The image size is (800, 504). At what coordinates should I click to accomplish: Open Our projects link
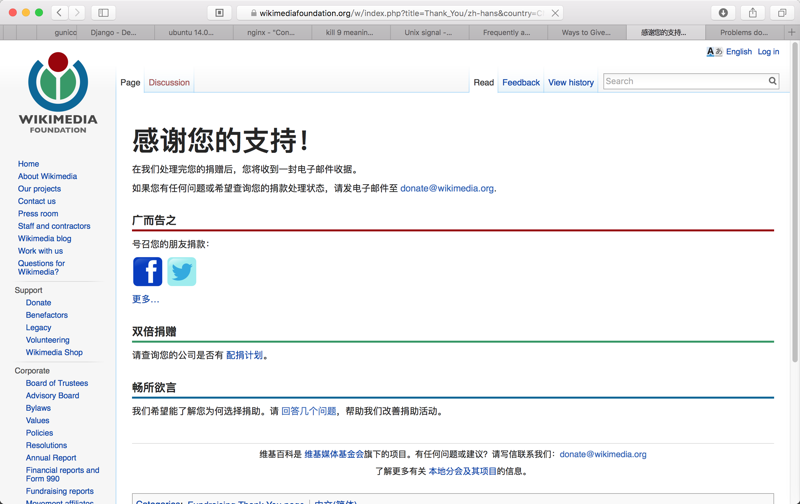click(x=39, y=189)
